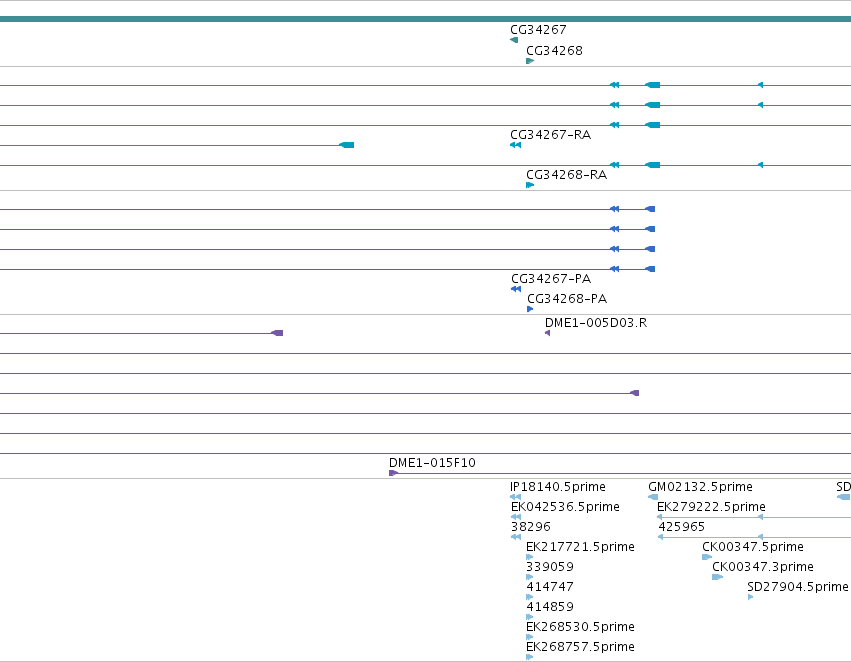Click the CK00347.3prime exon glyph
The image size is (851, 662).
tap(717, 577)
